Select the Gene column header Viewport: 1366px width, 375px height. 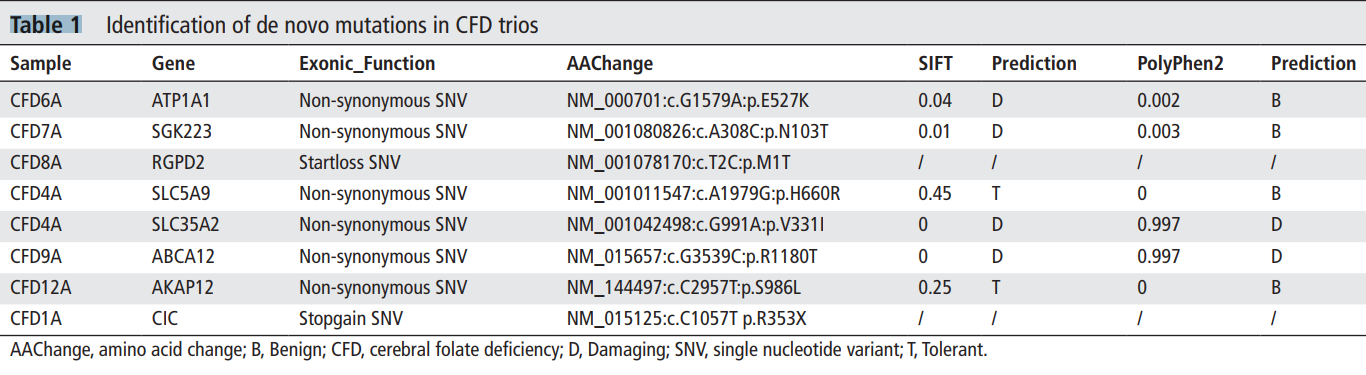point(173,64)
